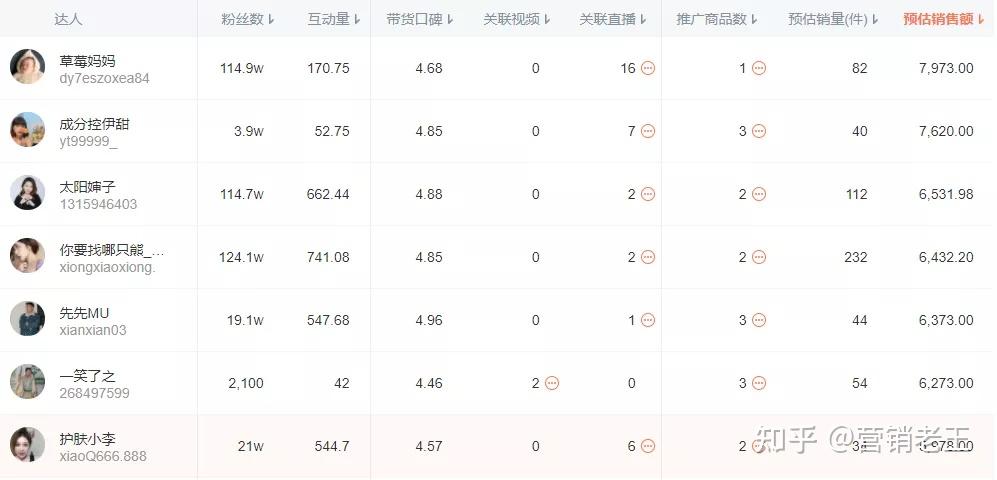Open 先先MU influencer name link
Image resolution: width=997 pixels, height=480 pixels.
pos(85,313)
